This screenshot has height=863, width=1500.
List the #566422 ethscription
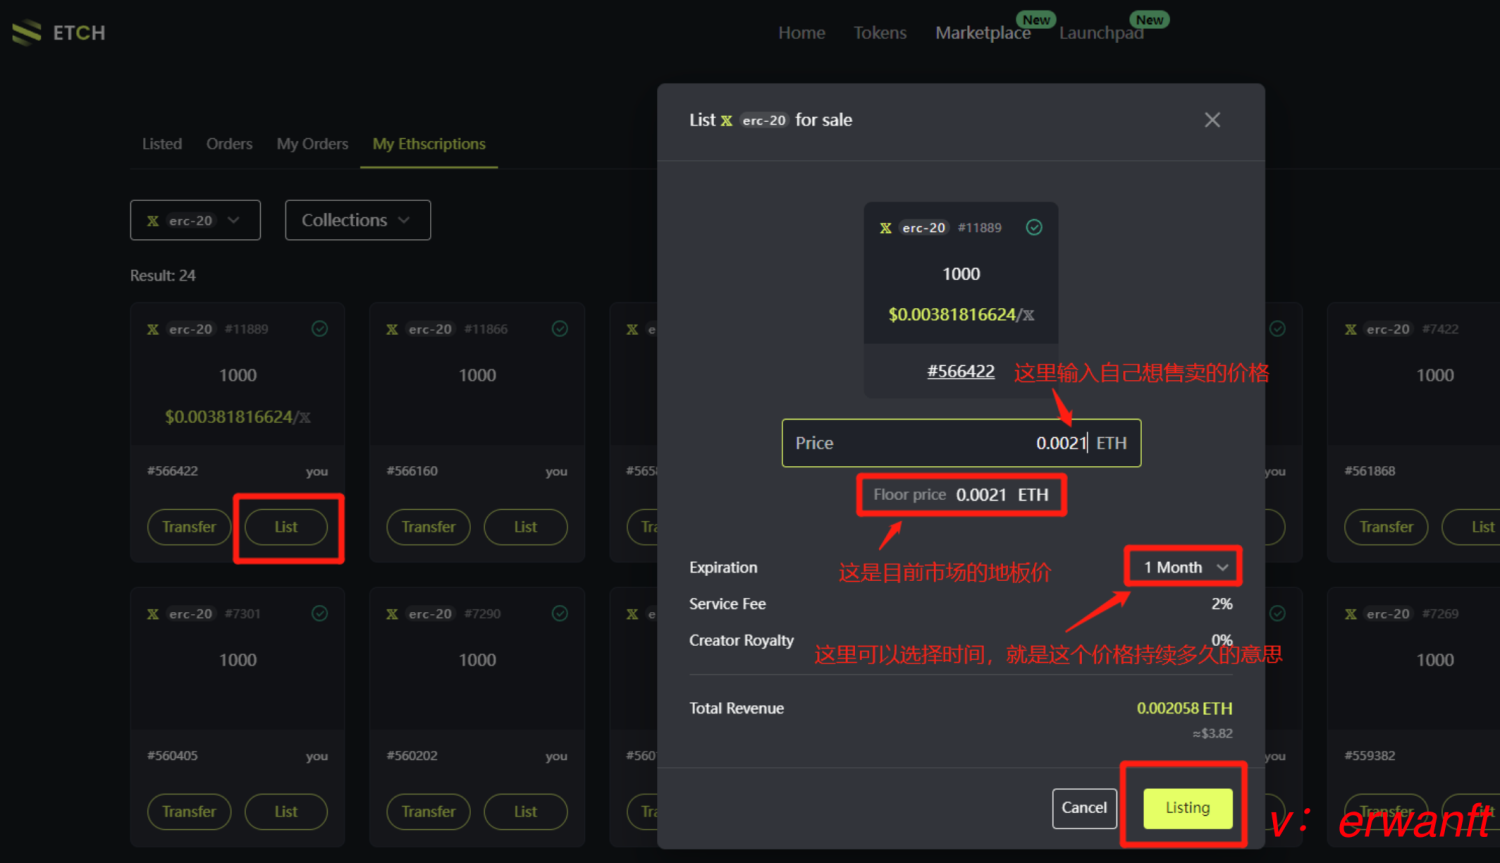pos(286,527)
